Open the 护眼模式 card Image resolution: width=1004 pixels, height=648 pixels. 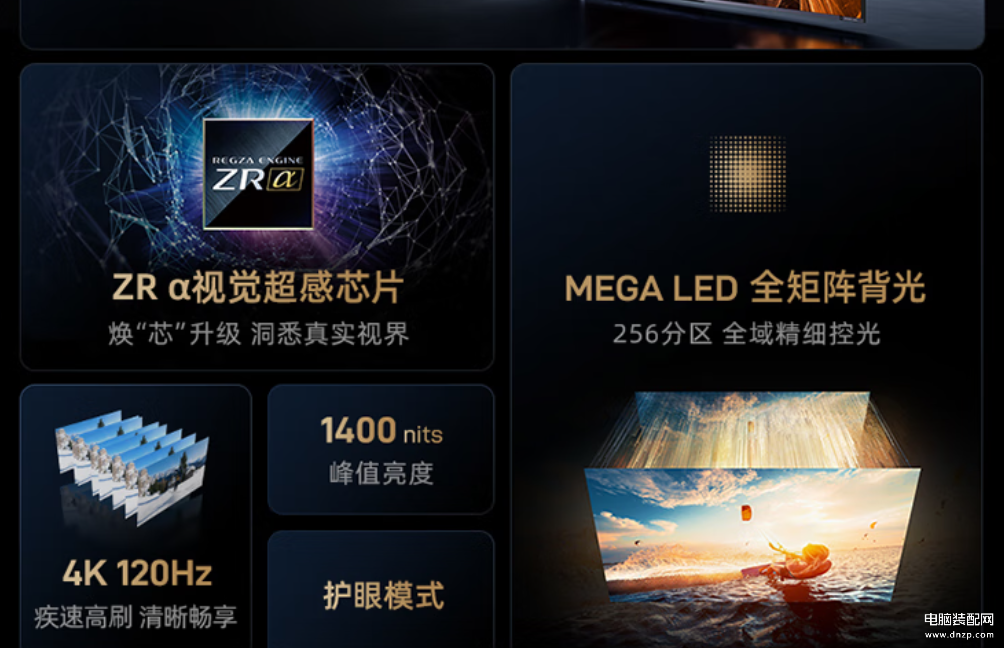pos(381,589)
